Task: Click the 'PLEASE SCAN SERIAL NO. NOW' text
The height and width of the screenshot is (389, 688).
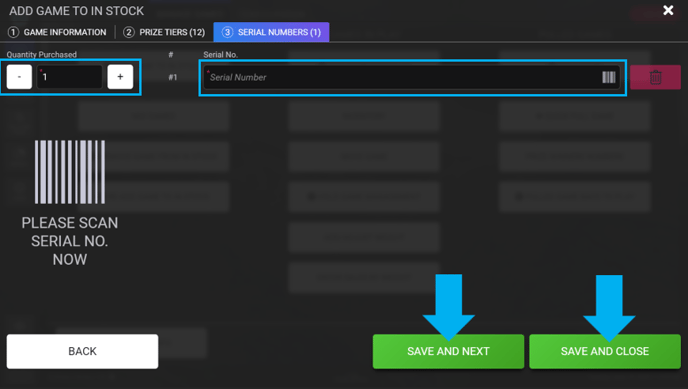Action: pos(70,241)
